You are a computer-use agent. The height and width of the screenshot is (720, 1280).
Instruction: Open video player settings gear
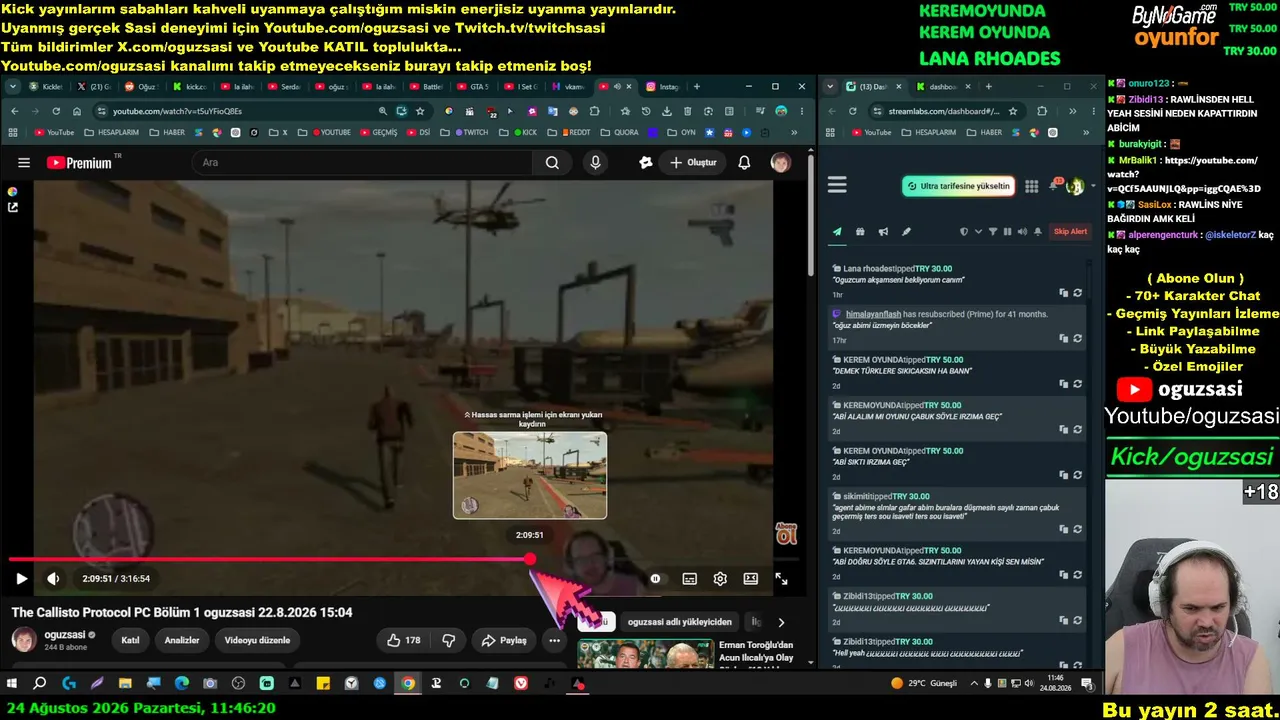click(x=720, y=579)
